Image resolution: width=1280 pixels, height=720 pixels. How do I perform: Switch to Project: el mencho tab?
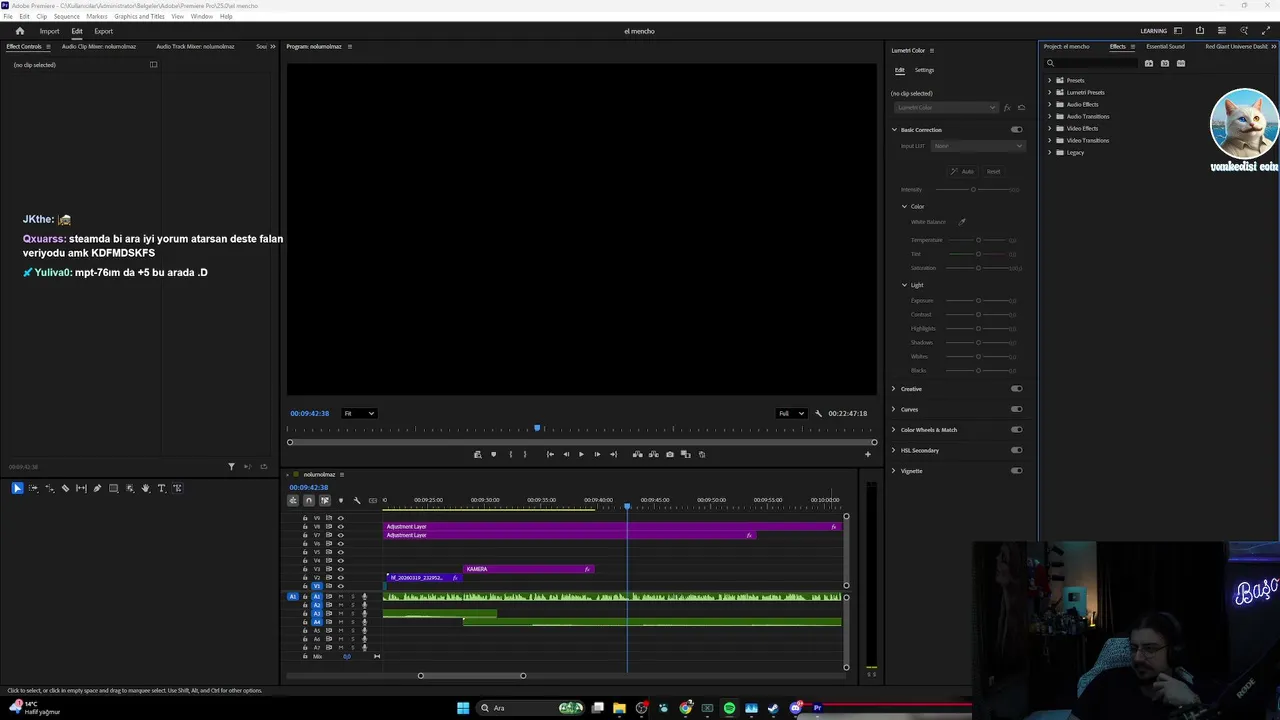tap(1067, 46)
